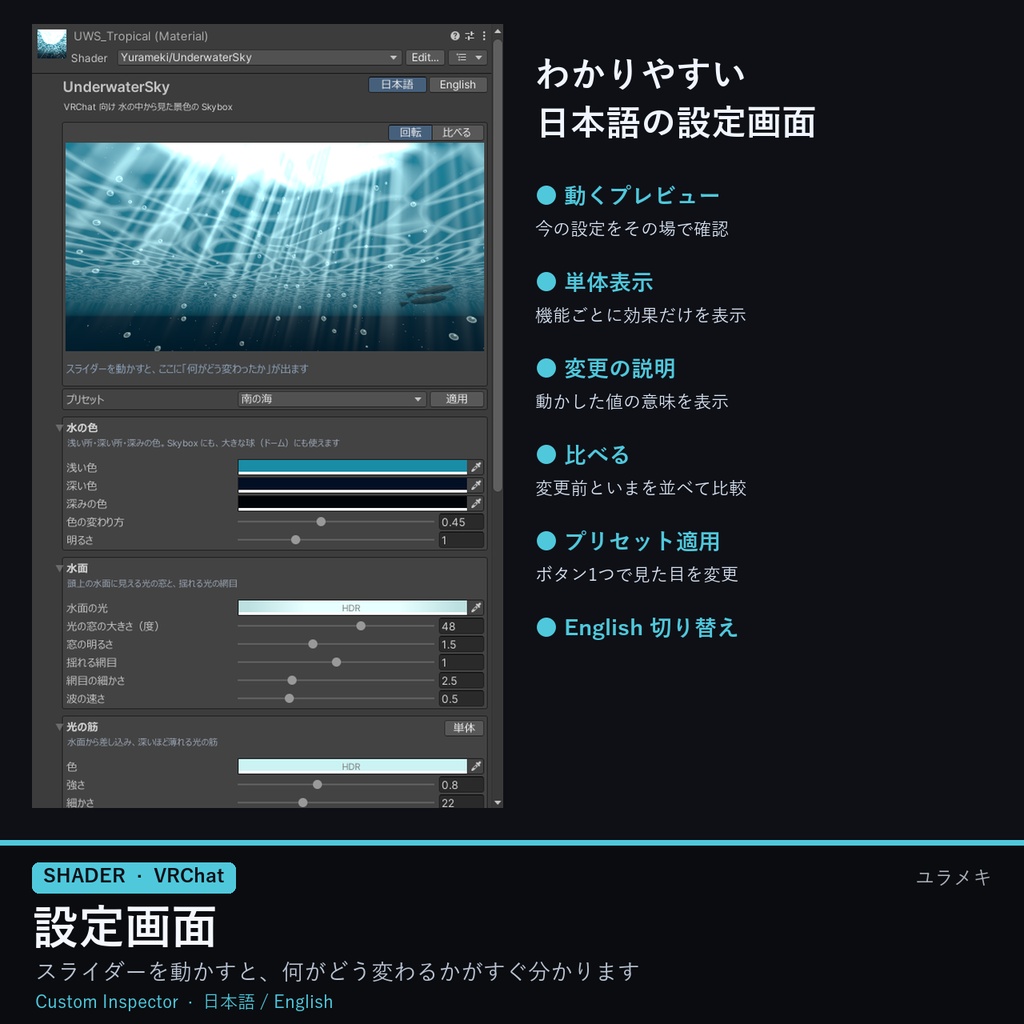
Task: Click the shader Edit... button
Action: [425, 57]
